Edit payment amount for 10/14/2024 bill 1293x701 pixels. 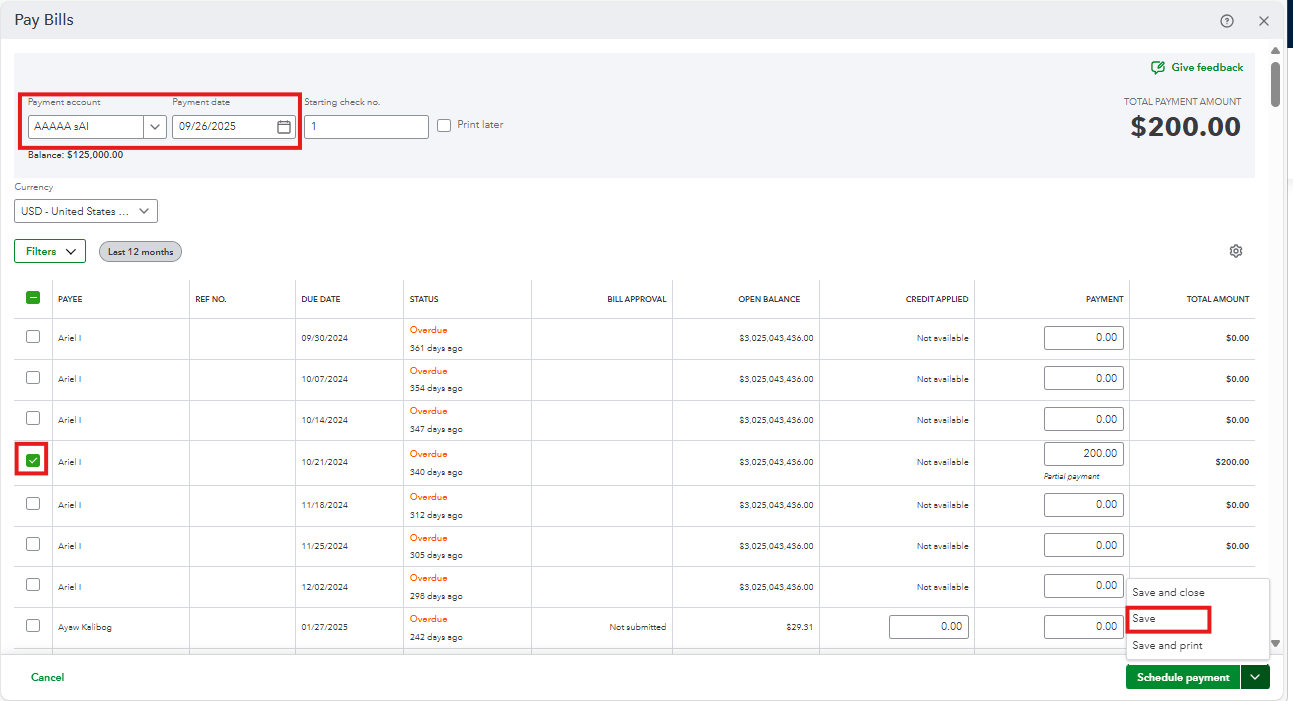(x=1084, y=419)
